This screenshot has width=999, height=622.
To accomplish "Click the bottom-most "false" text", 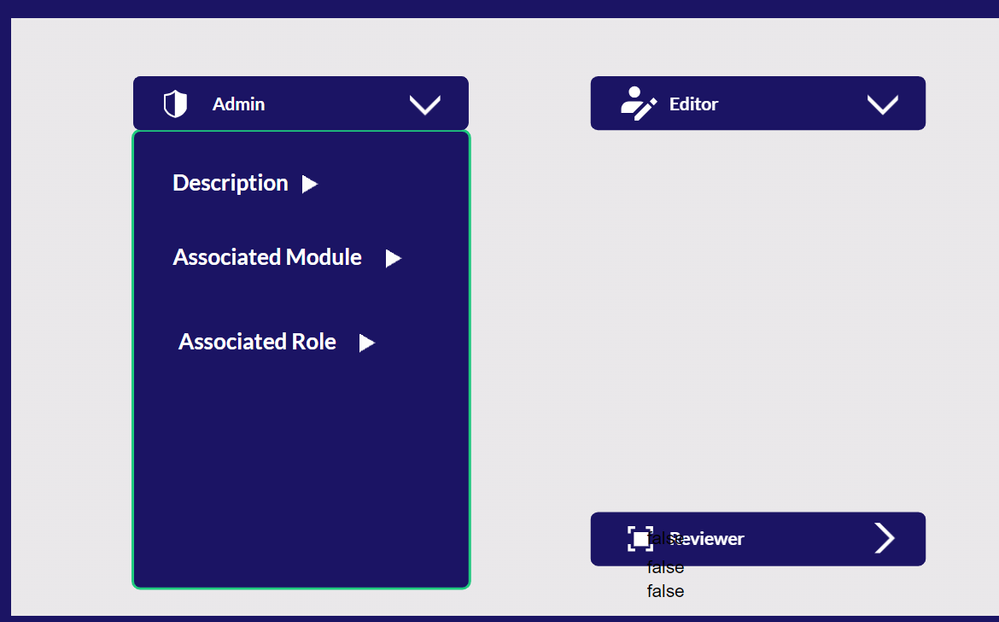I will 665,591.
